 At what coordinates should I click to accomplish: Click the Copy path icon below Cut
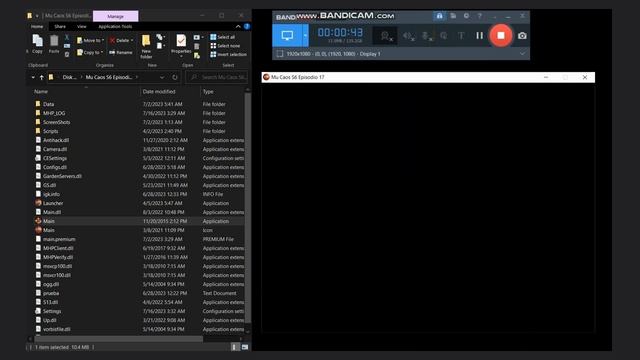point(67,46)
